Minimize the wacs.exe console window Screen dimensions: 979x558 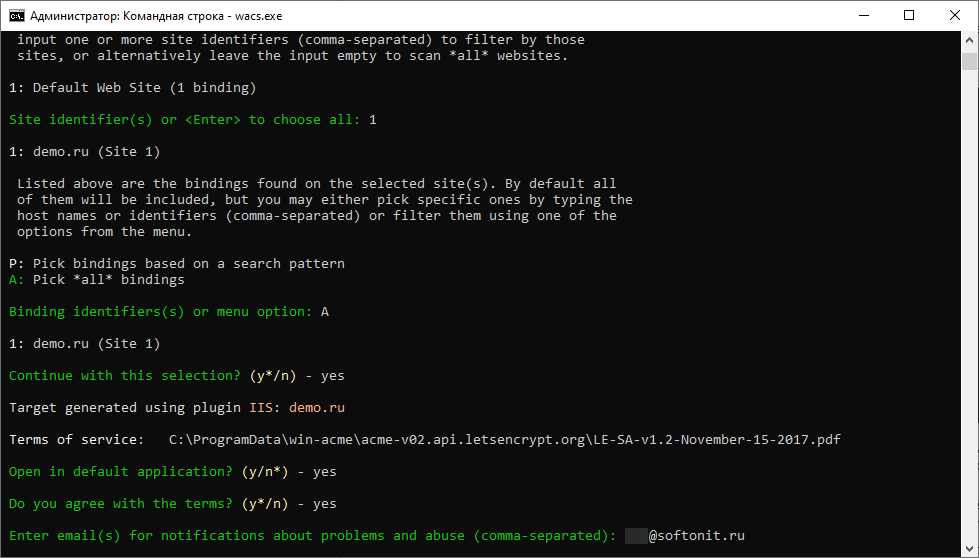(x=862, y=15)
